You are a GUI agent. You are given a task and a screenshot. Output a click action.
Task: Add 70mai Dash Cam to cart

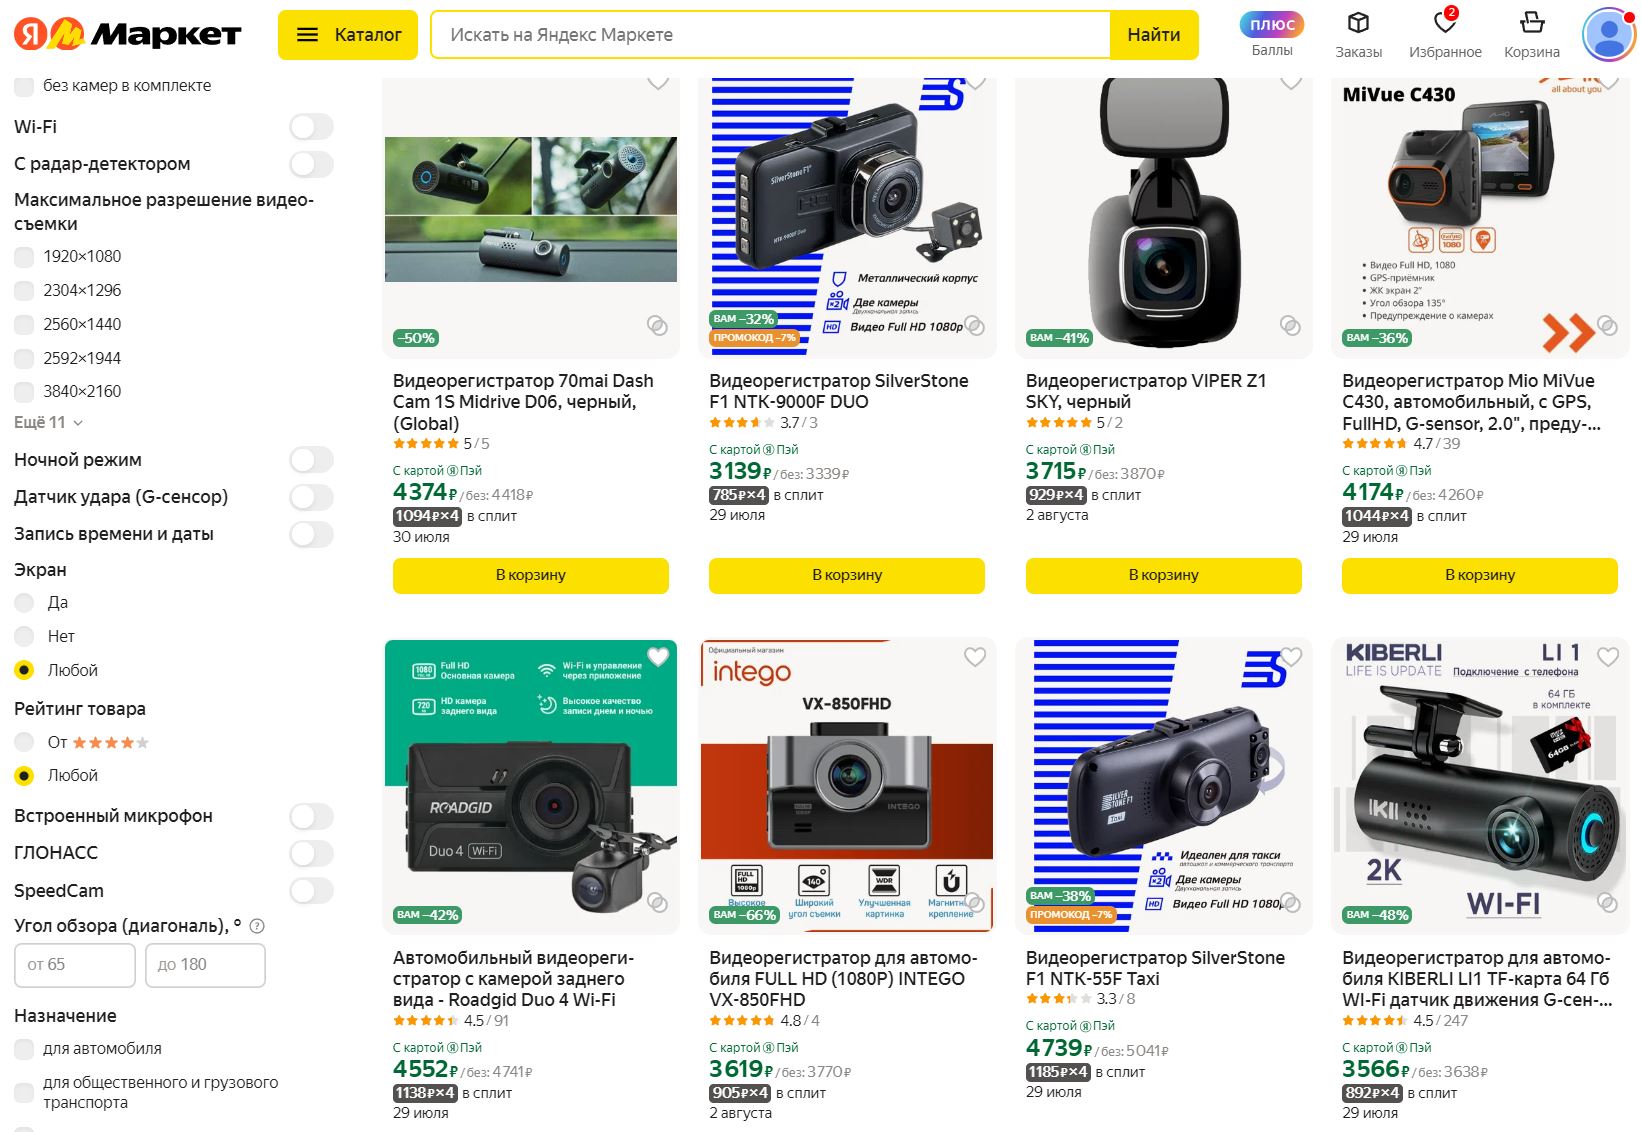tap(530, 575)
